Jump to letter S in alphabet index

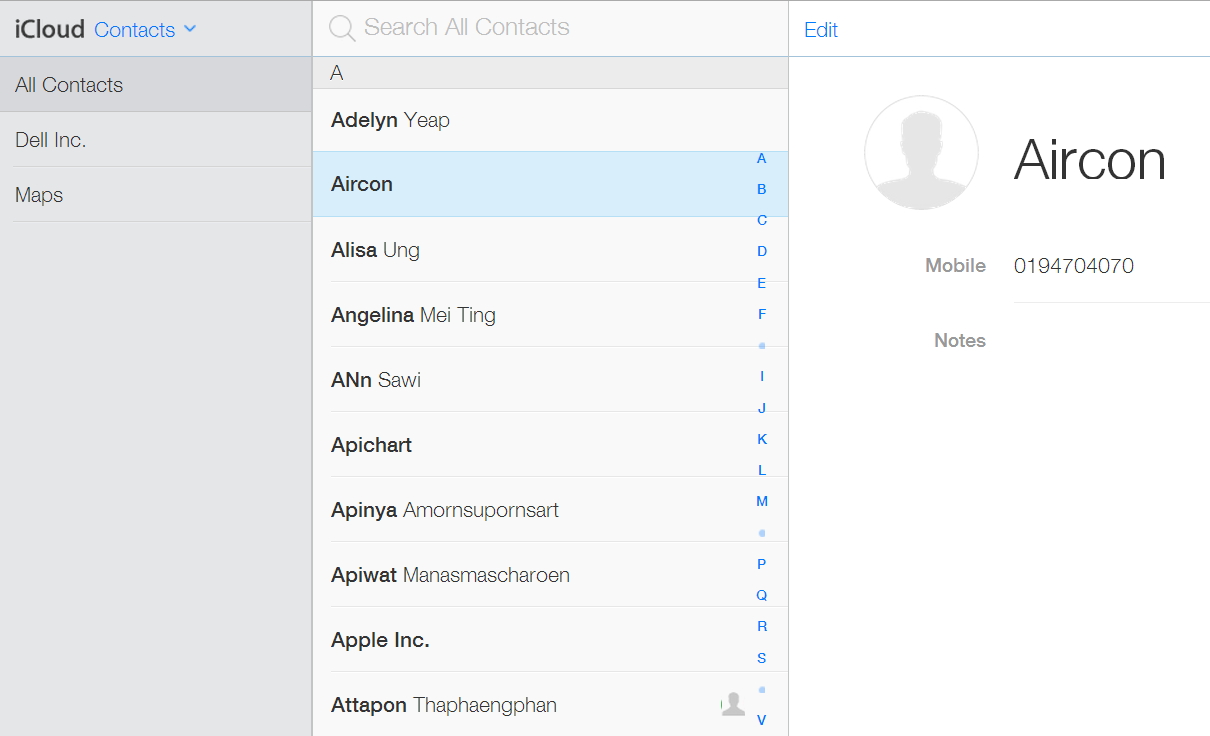pyautogui.click(x=762, y=658)
